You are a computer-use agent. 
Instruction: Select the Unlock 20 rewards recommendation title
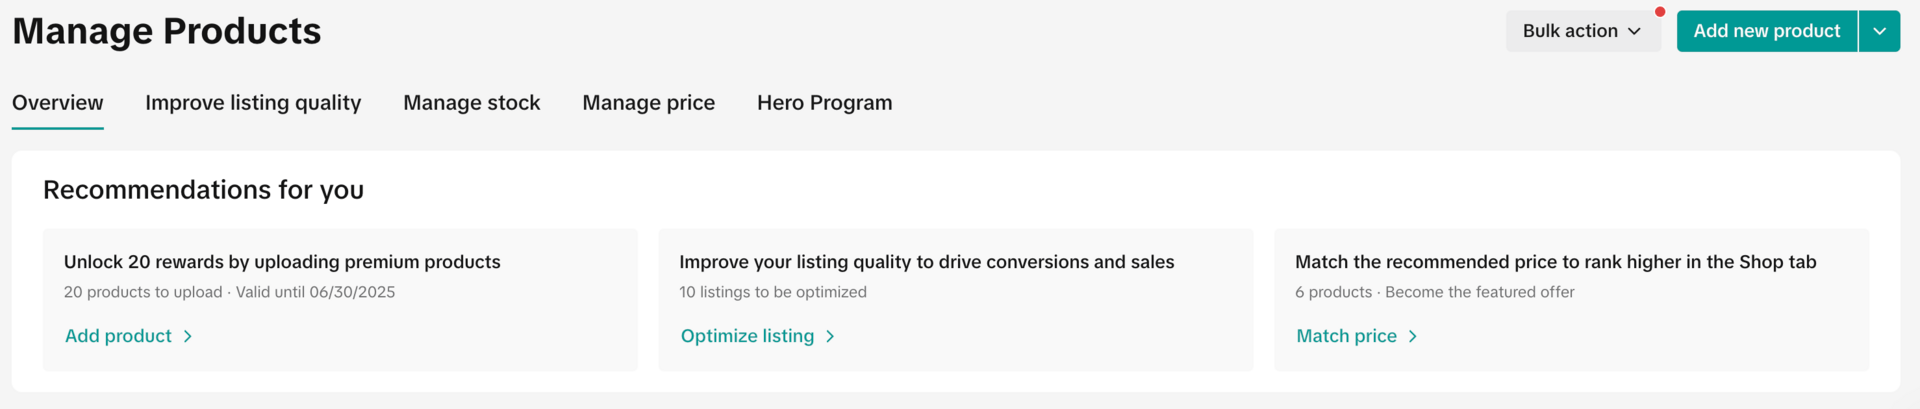click(282, 262)
